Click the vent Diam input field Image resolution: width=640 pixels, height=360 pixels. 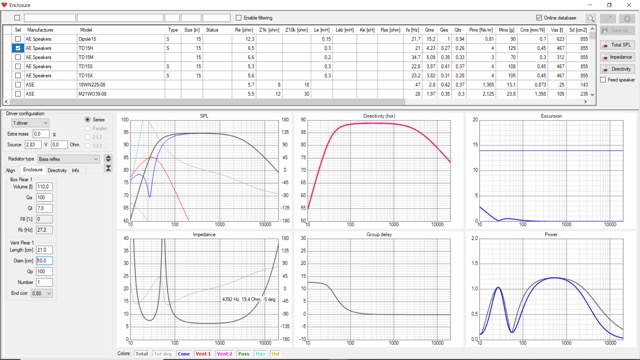tap(44, 260)
